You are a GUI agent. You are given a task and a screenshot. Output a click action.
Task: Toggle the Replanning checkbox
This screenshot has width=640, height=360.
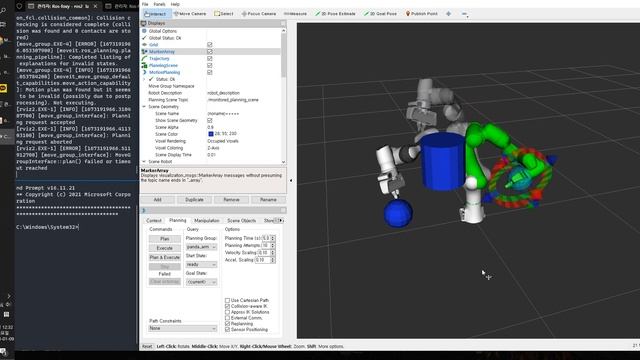coord(227,324)
